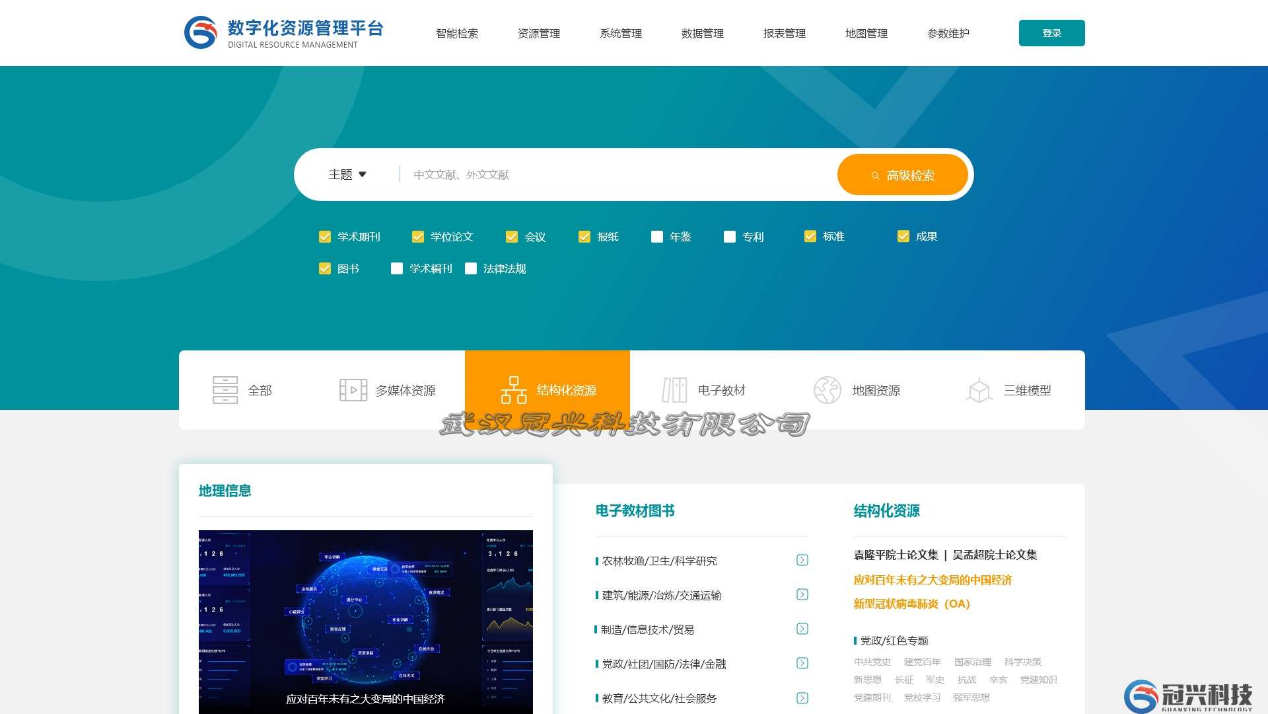The image size is (1268, 714).
Task: Expand the 党政/社团/国防/法律/金融 category arrow
Action: point(802,663)
